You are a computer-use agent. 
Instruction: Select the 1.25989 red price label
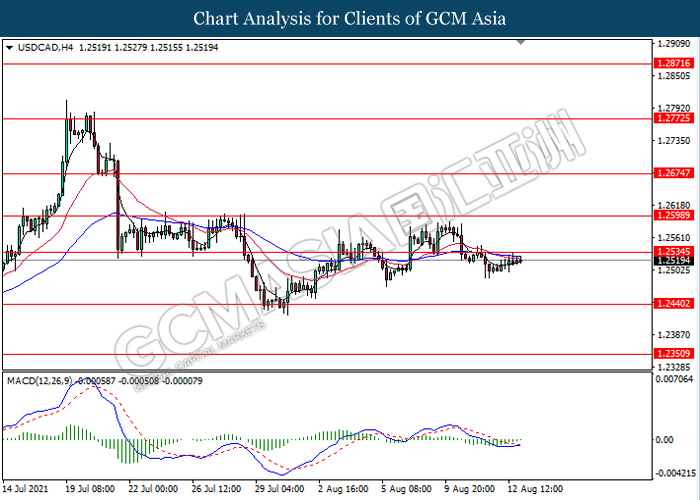[674, 215]
